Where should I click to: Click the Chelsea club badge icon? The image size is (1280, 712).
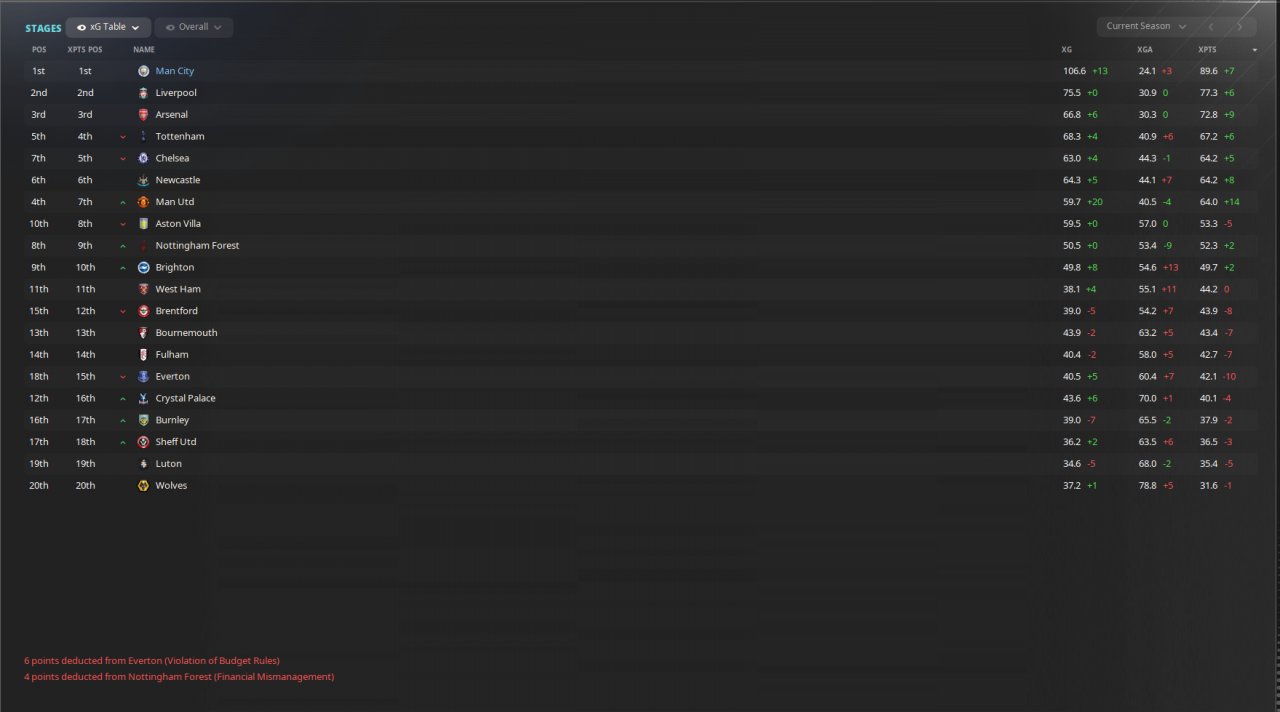point(143,158)
